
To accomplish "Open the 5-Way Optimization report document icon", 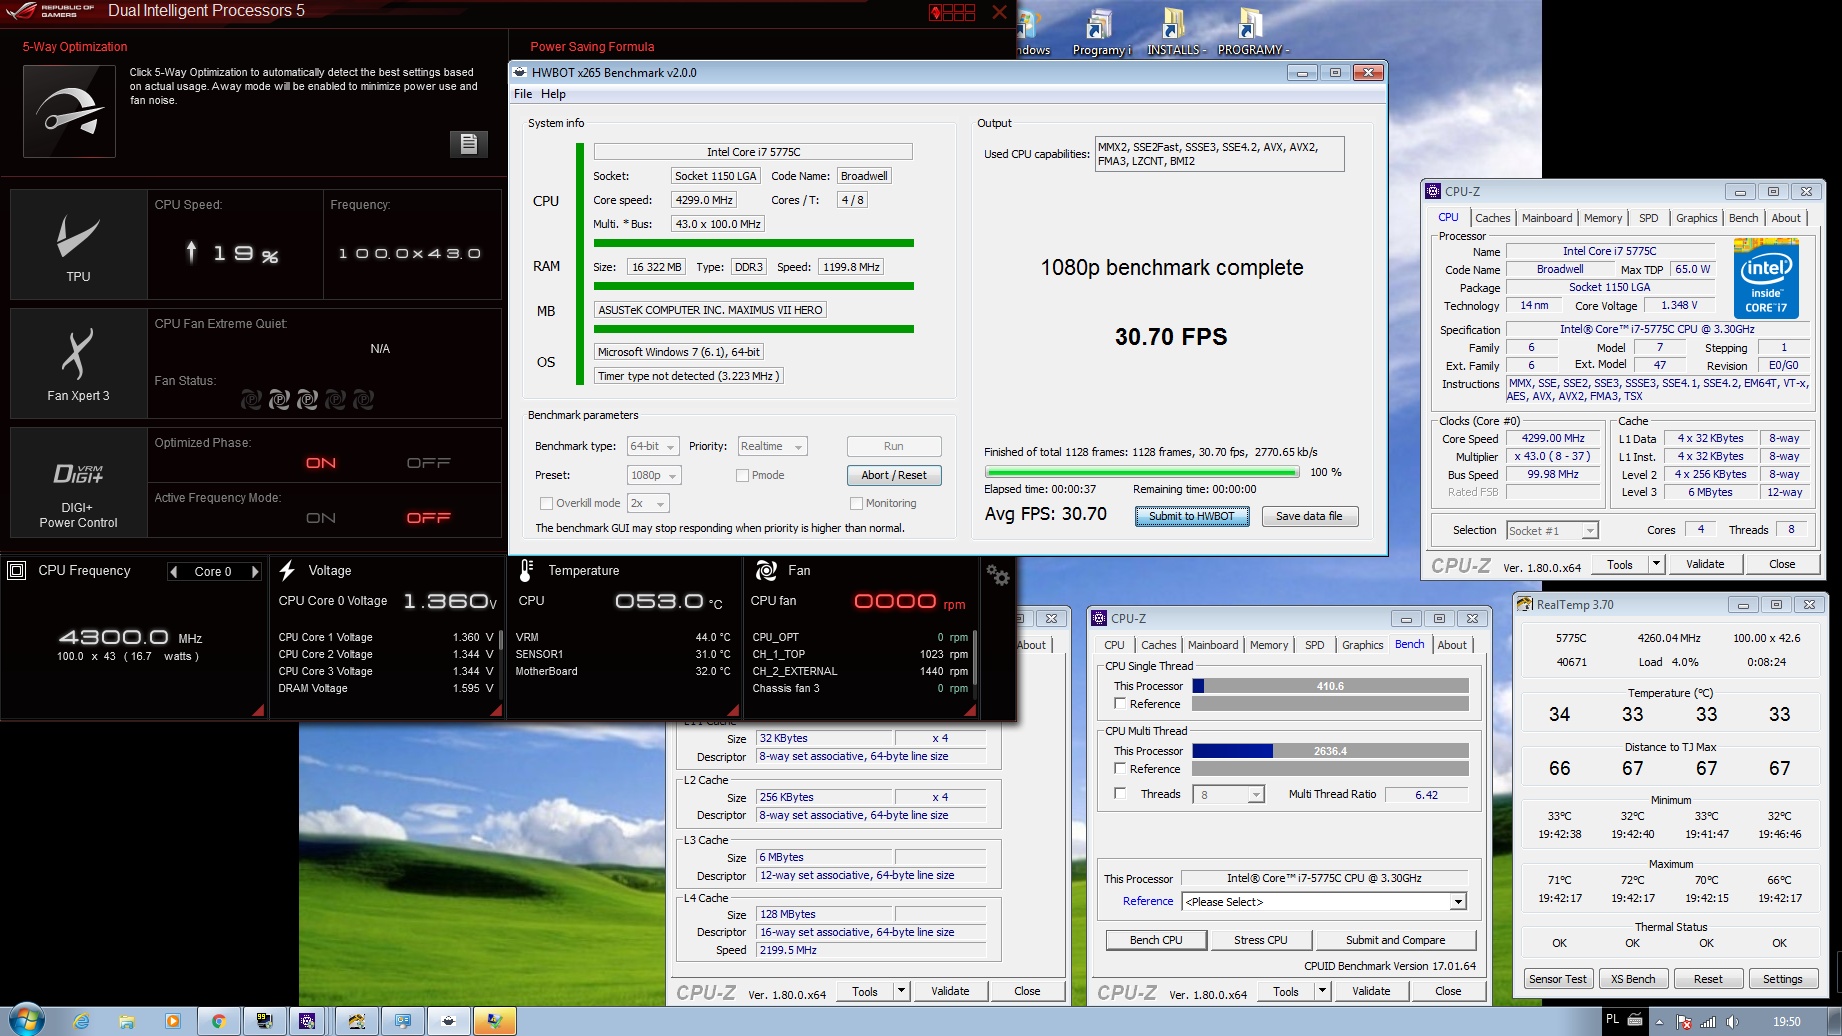I will click(468, 143).
